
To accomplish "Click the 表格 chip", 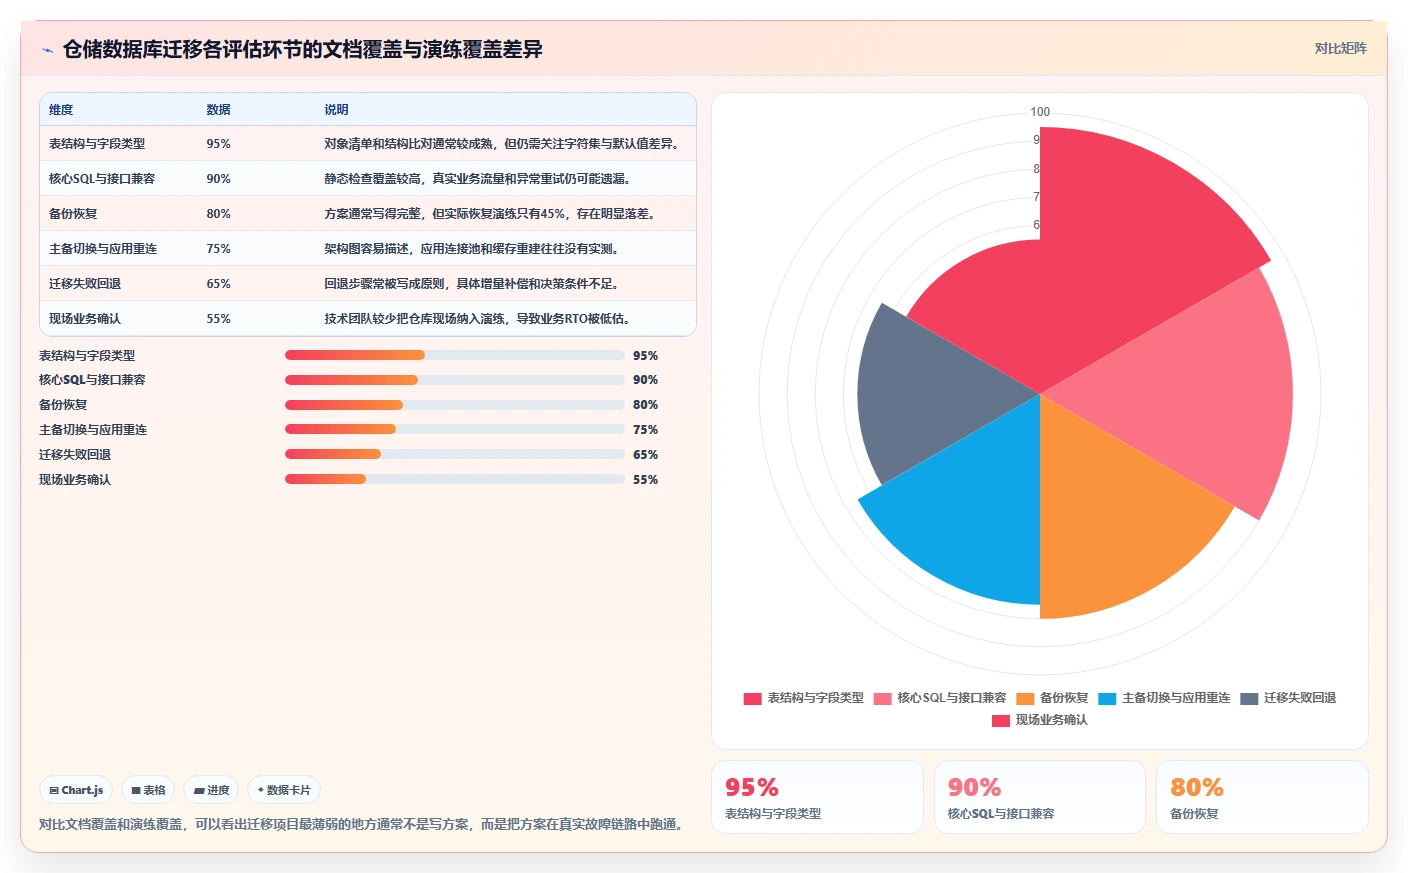I will click(x=148, y=790).
